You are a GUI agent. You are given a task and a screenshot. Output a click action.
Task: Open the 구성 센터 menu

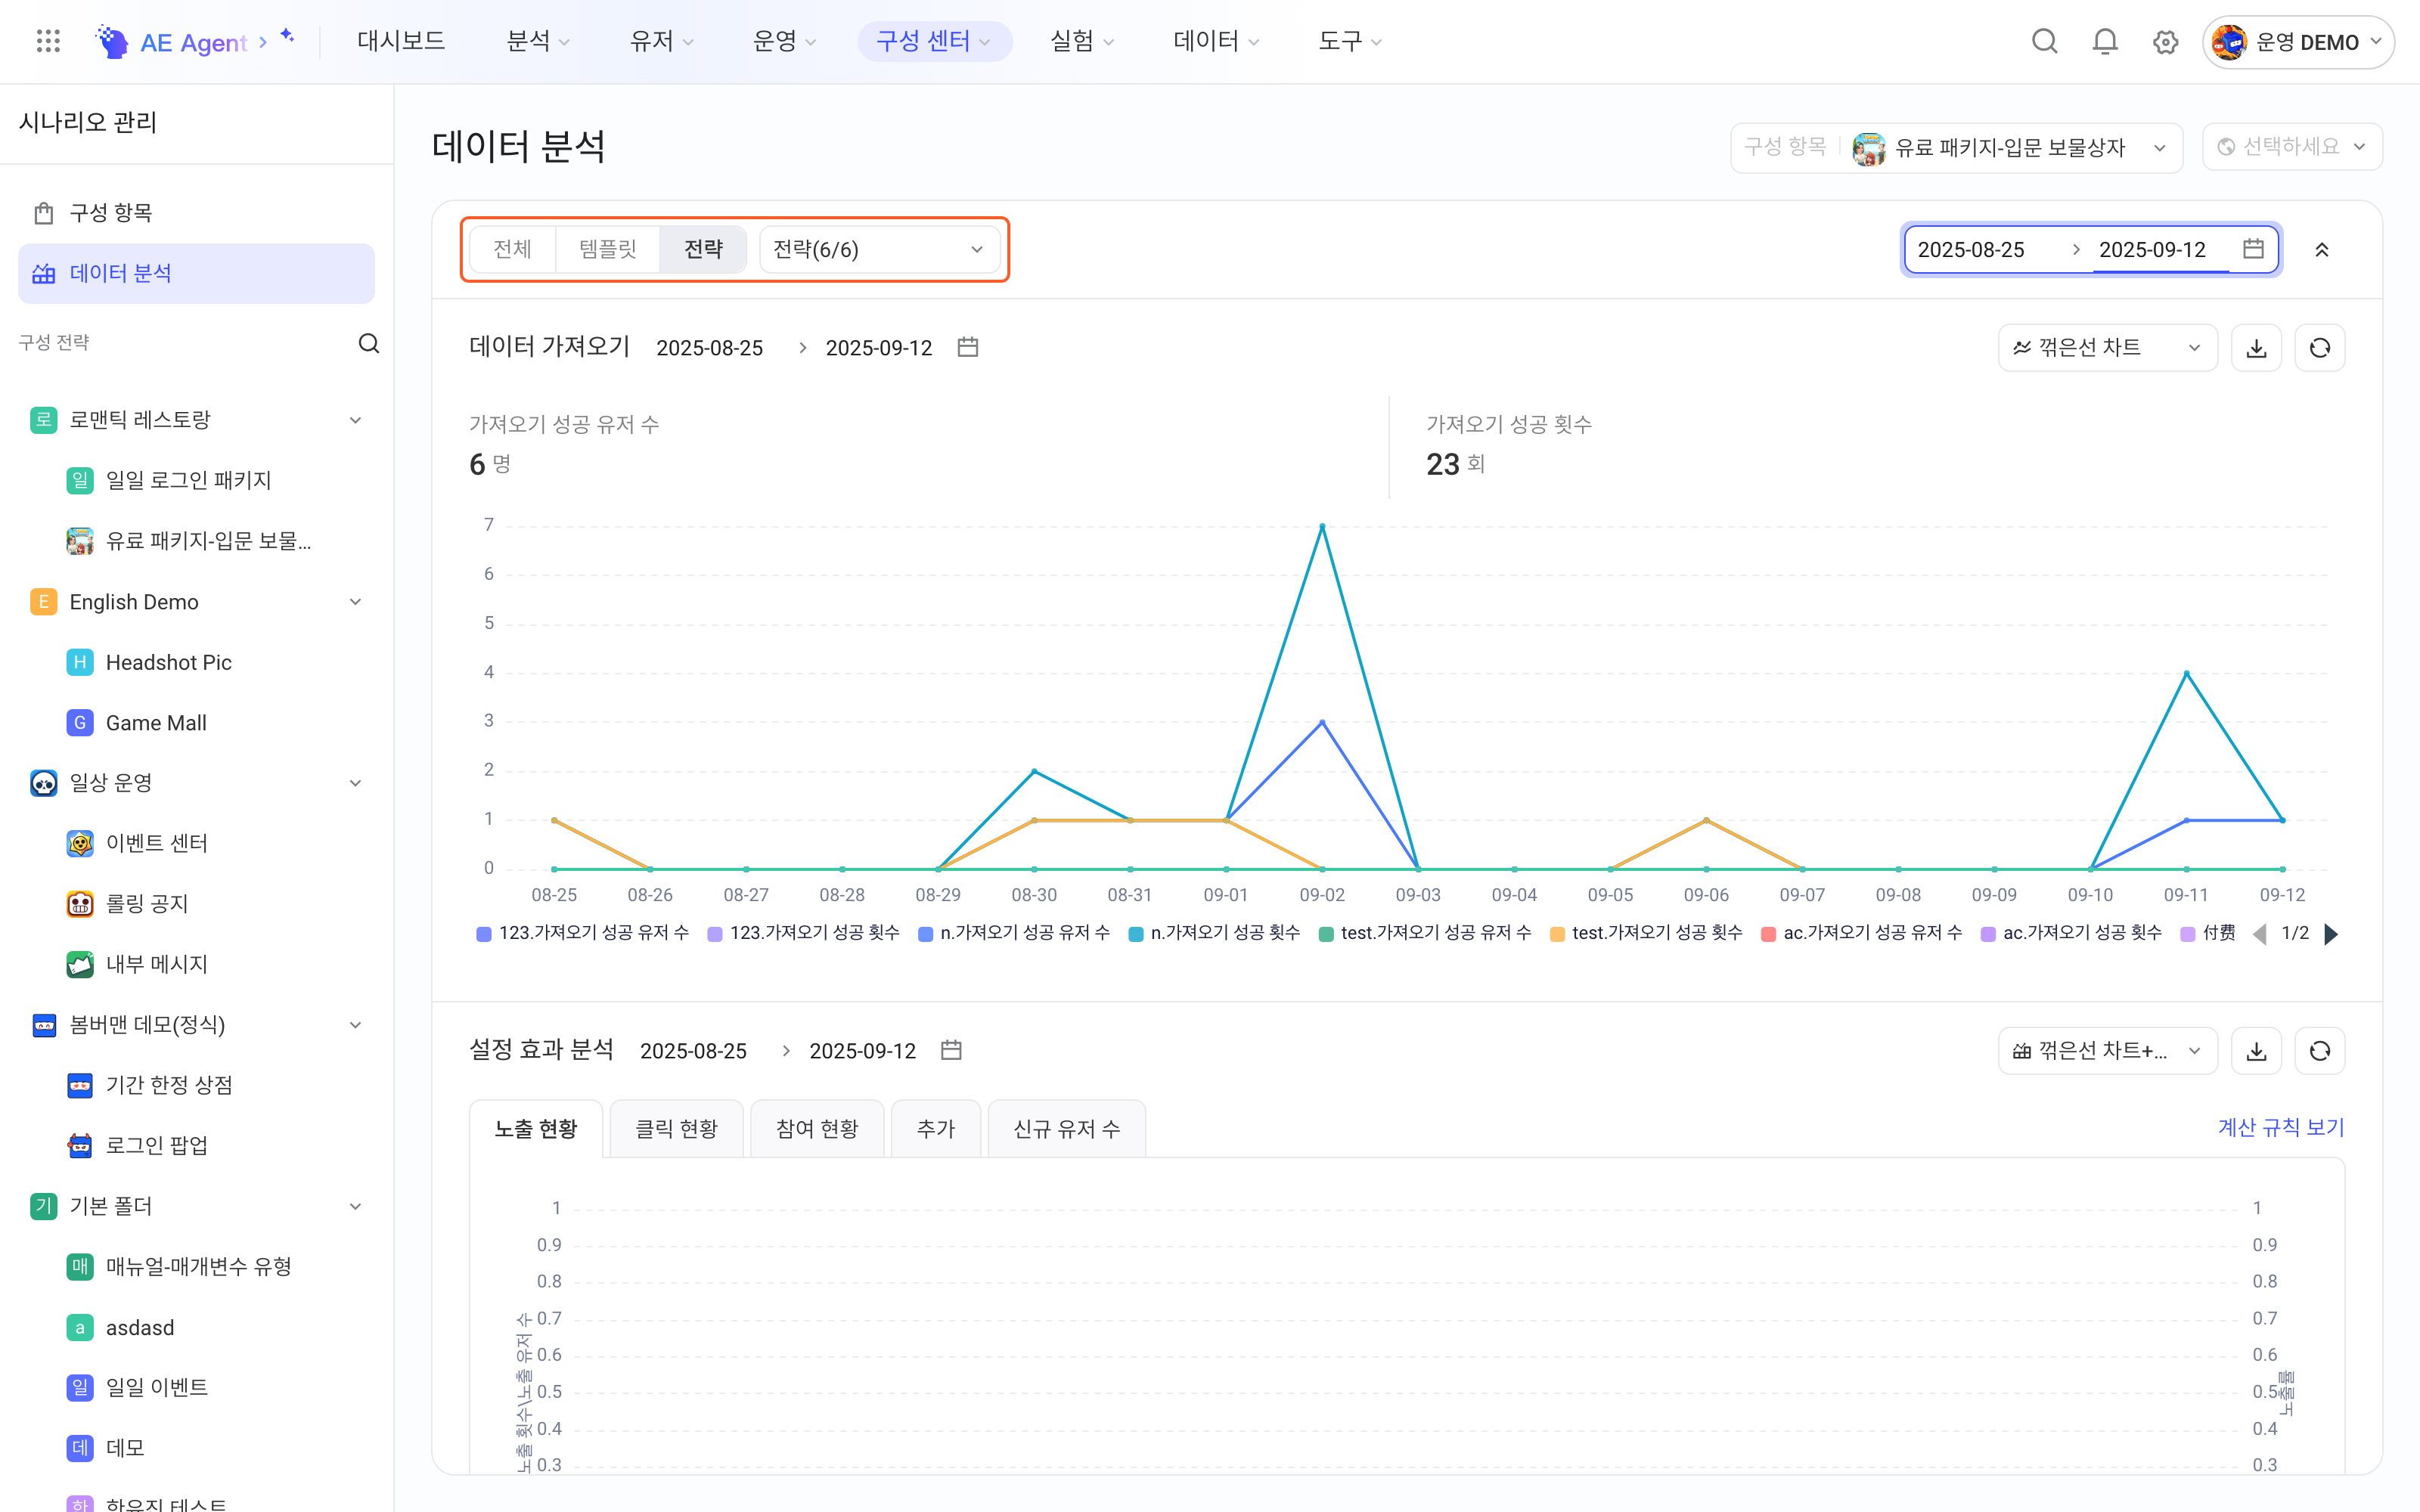click(x=934, y=41)
